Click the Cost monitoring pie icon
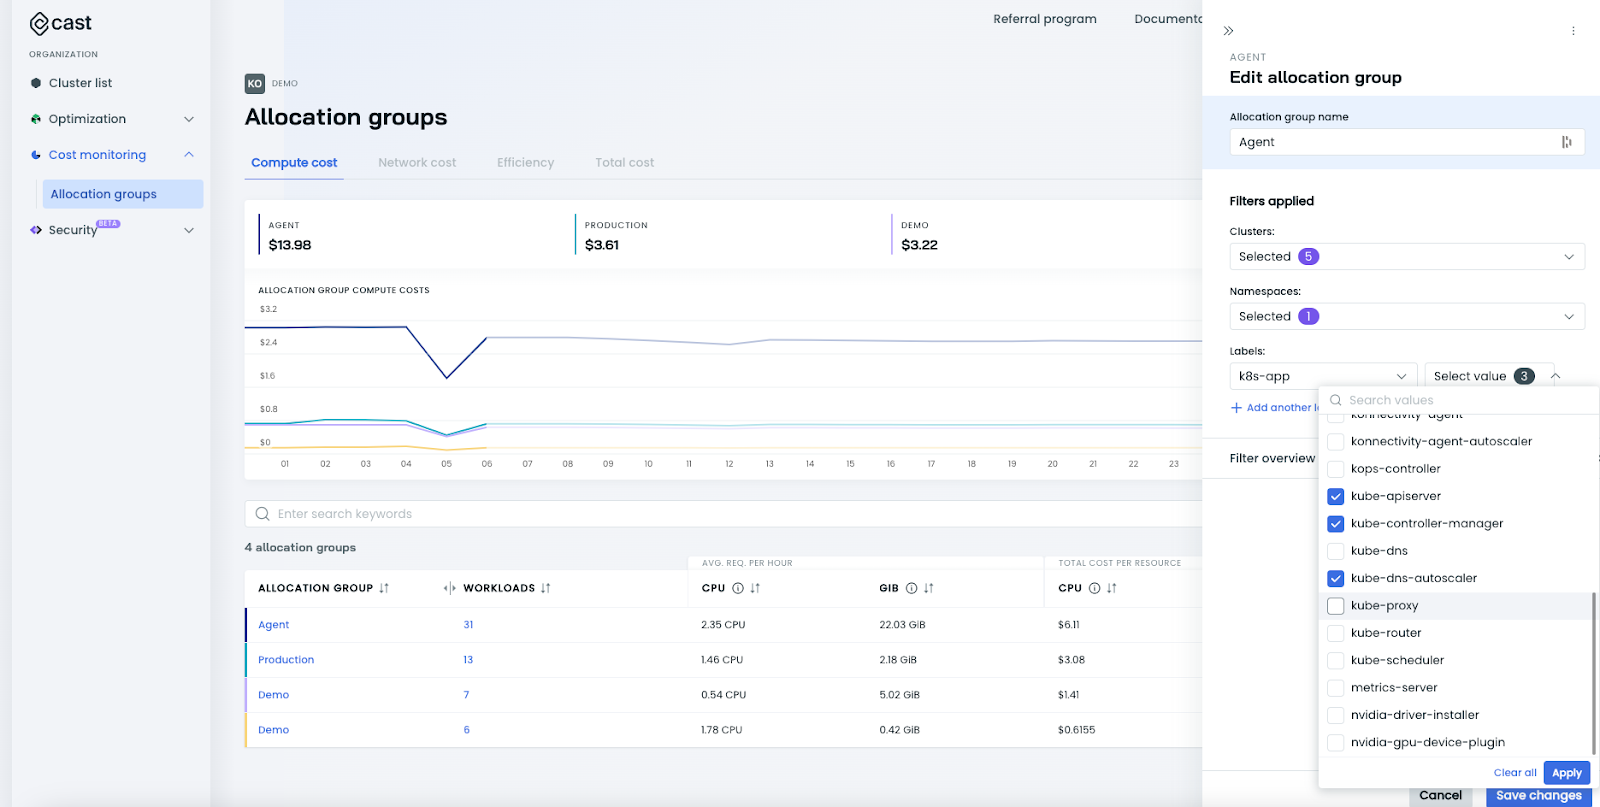The width and height of the screenshot is (1600, 807). [36, 155]
